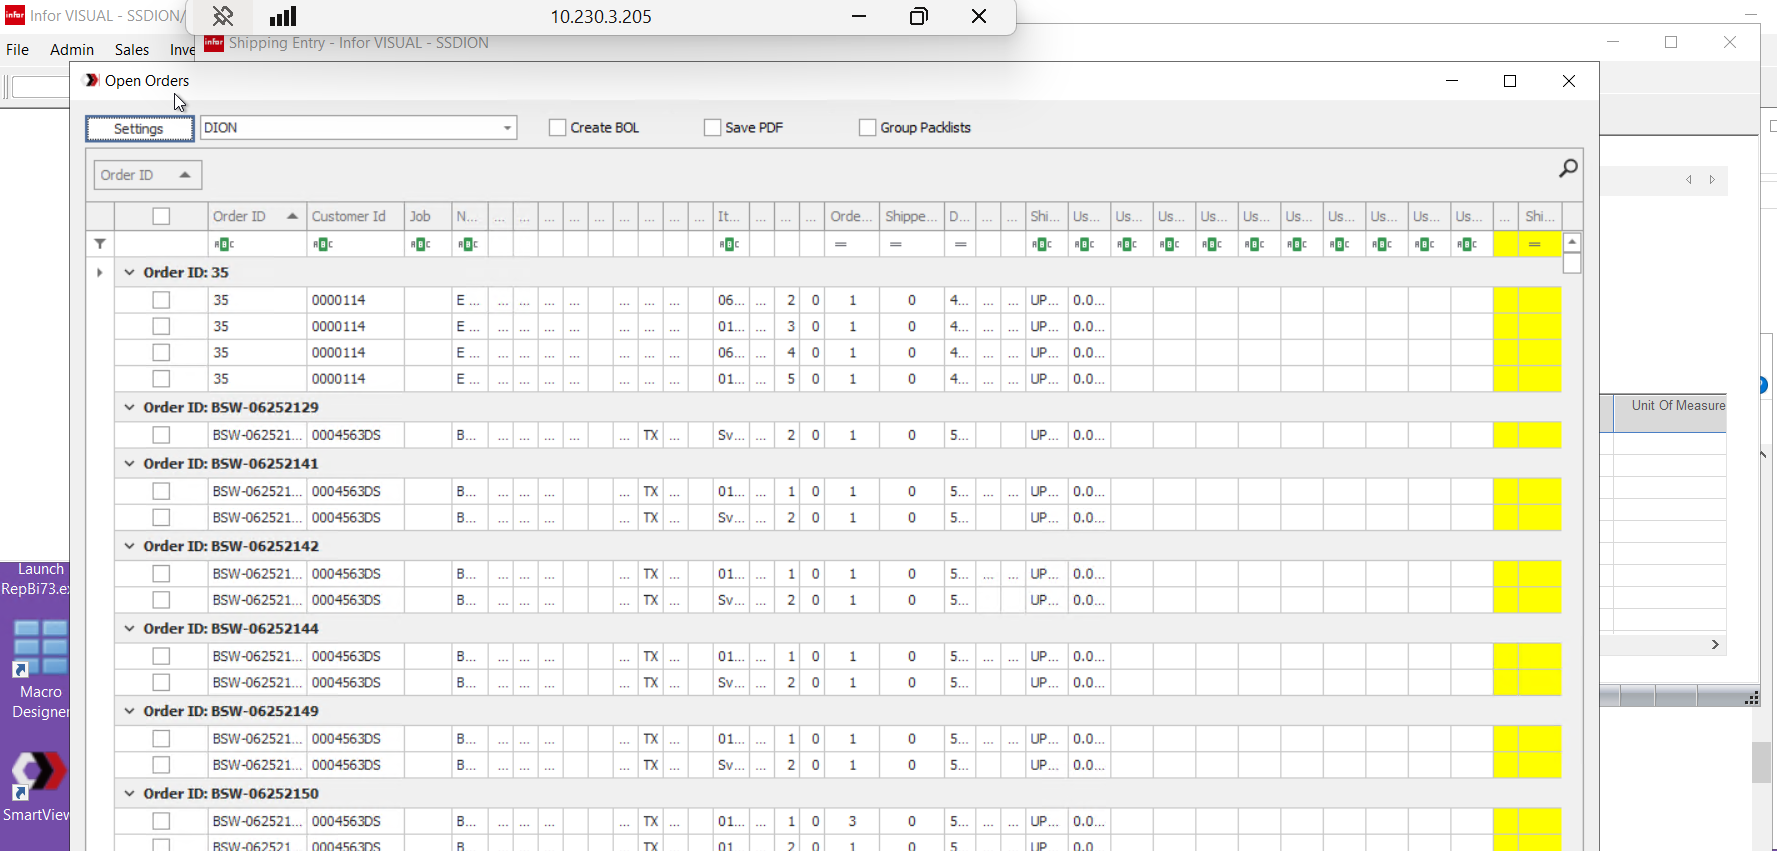
Task: Click yellow filter cell under Shi... column
Action: [1539, 244]
